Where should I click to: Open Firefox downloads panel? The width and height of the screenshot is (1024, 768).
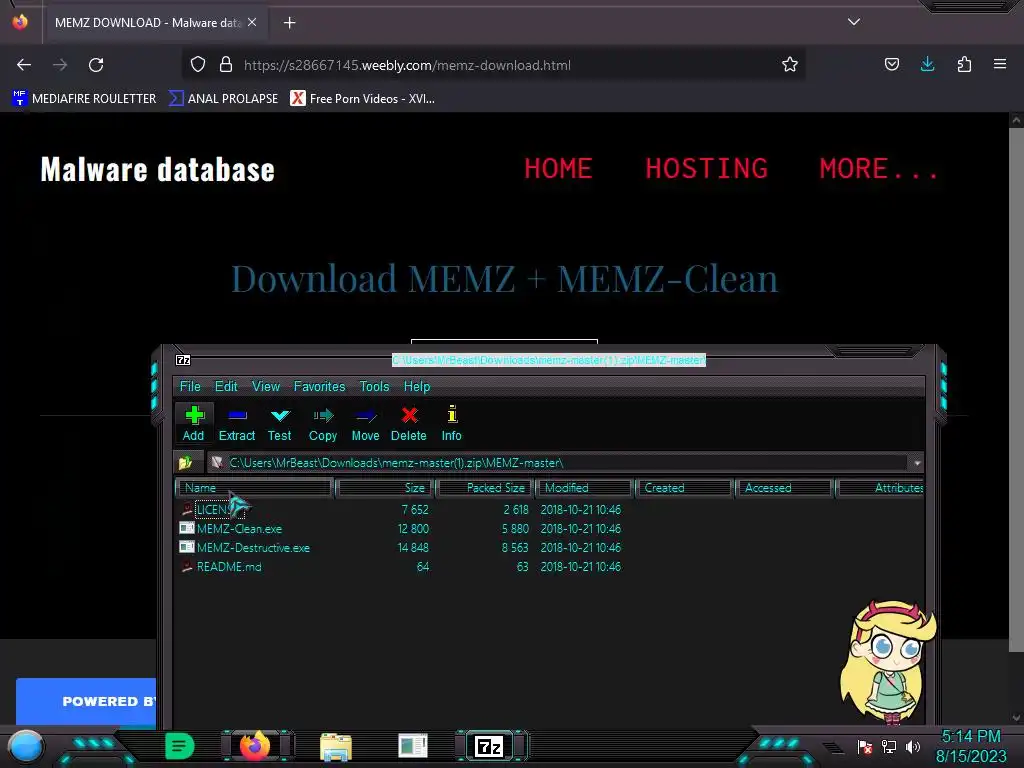click(x=927, y=64)
